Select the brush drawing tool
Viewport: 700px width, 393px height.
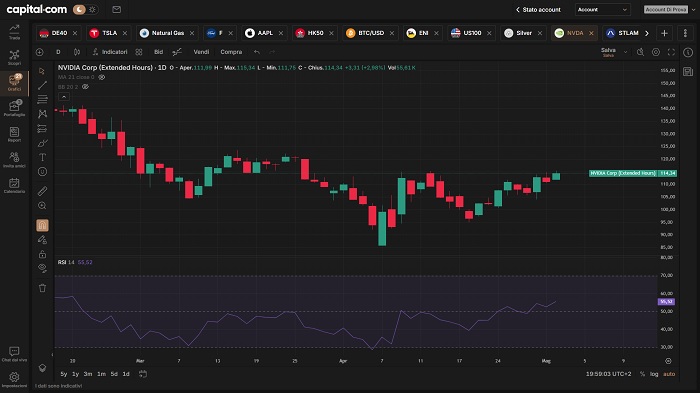(x=42, y=143)
